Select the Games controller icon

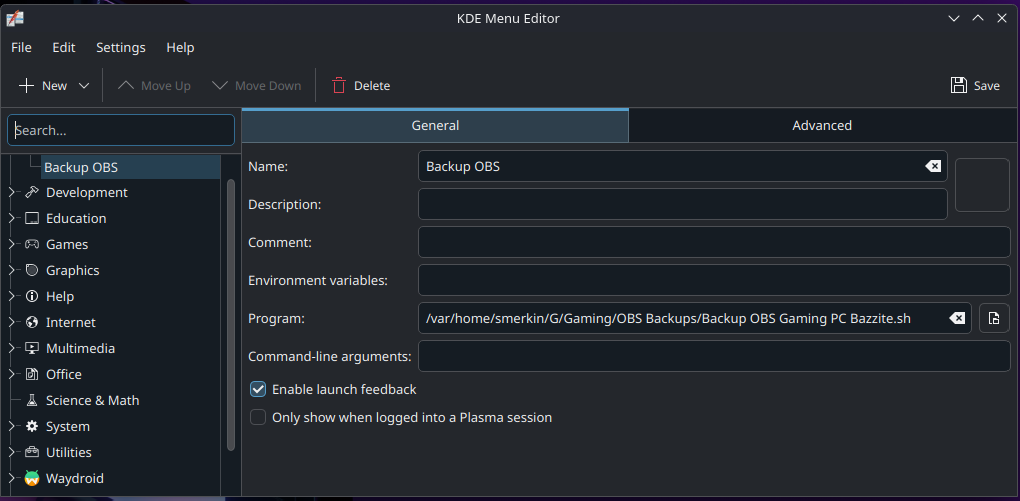point(32,244)
